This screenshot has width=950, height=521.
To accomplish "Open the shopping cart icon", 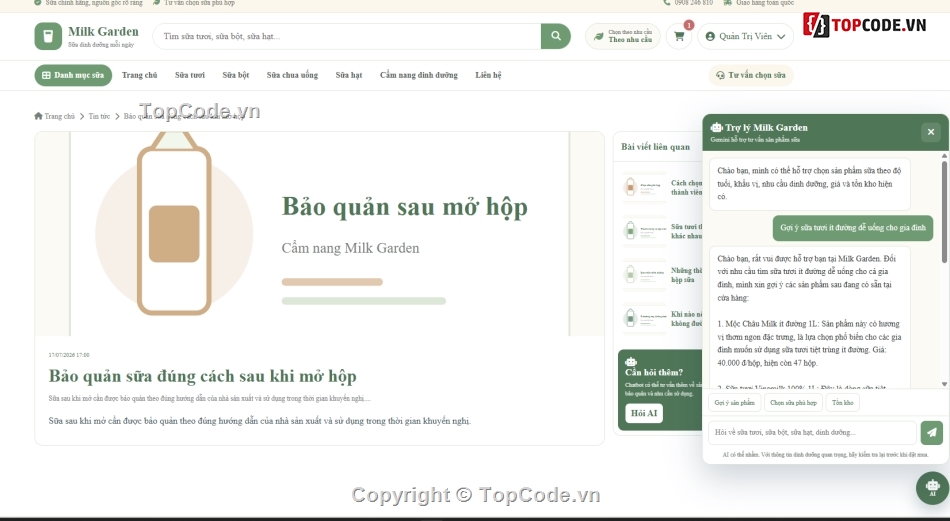I will (679, 36).
